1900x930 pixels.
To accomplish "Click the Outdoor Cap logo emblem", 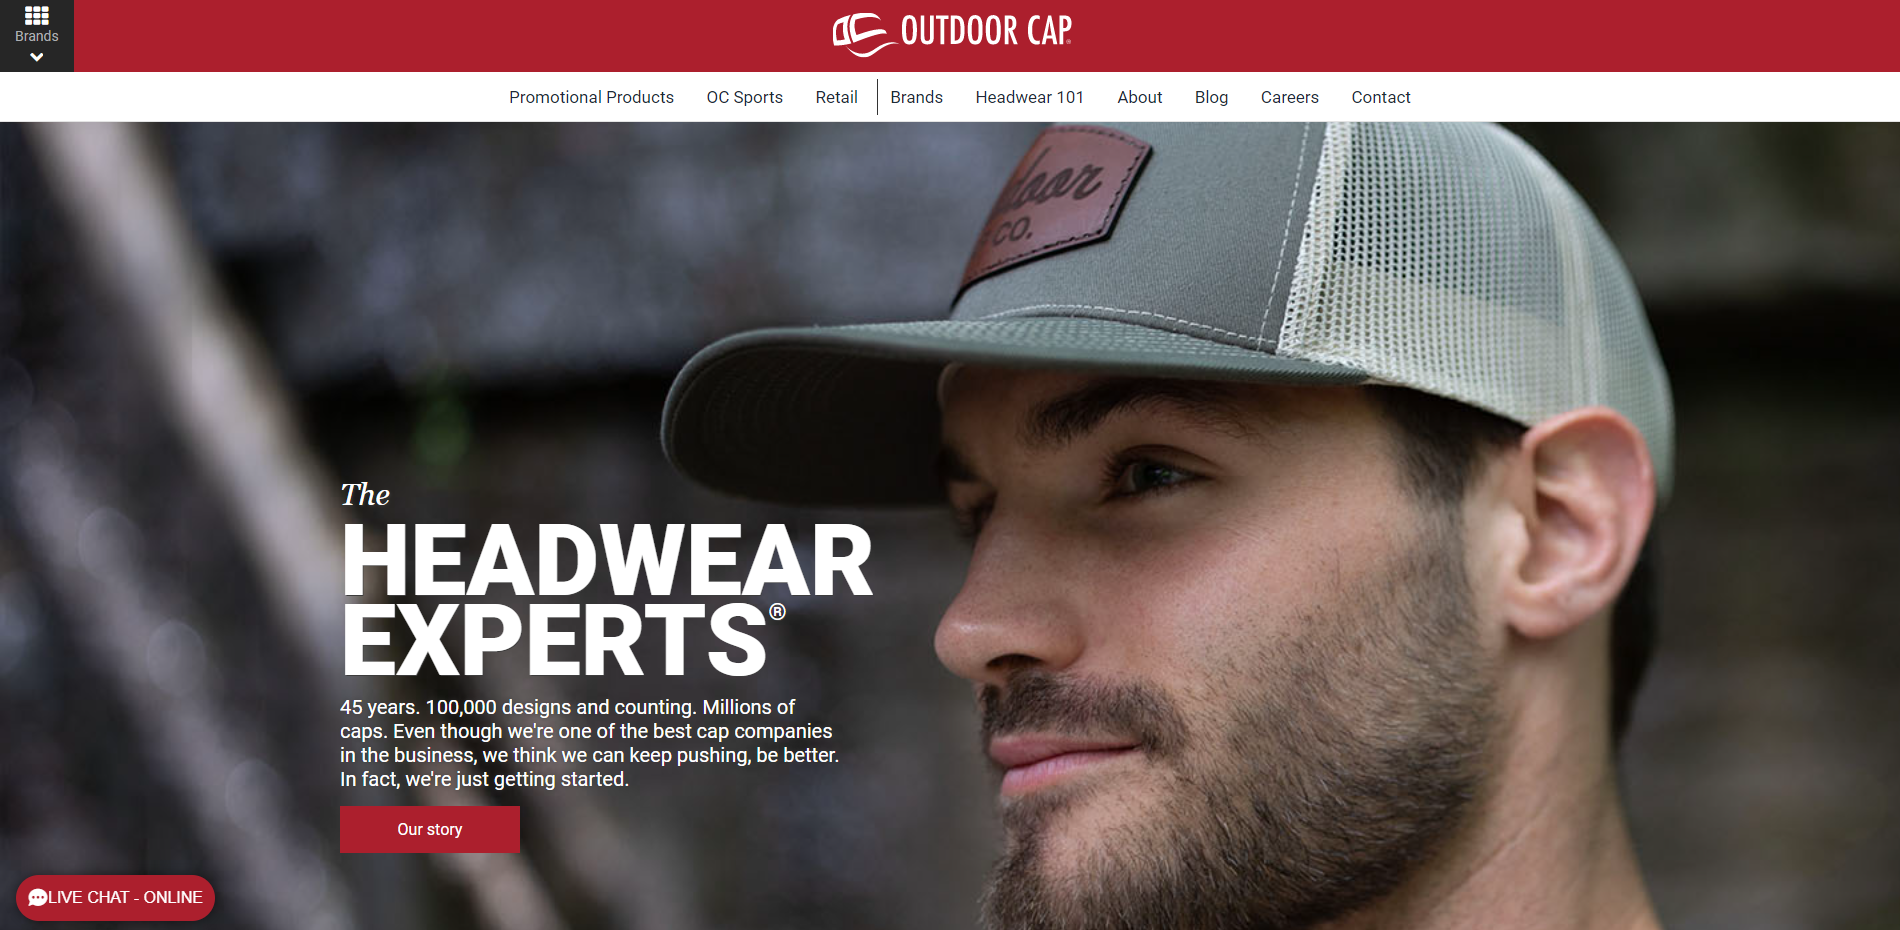I will tap(862, 34).
